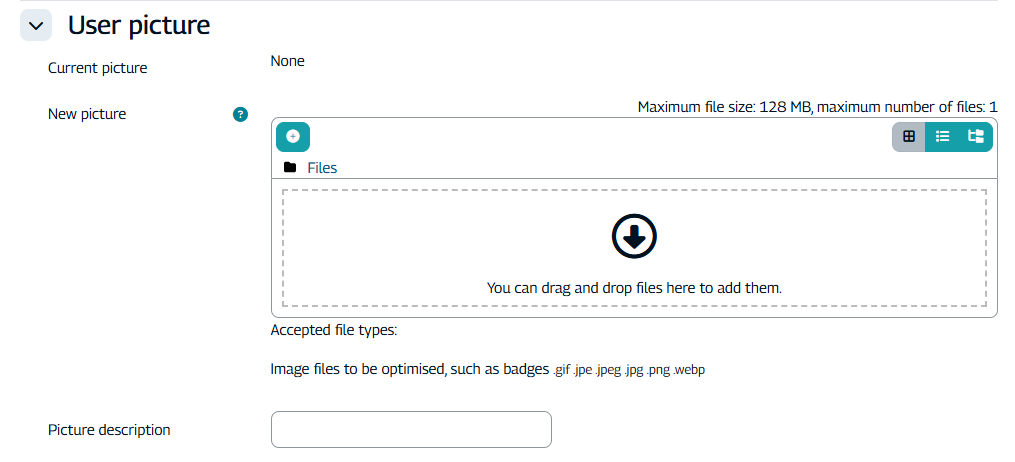The height and width of the screenshot is (462, 1015).
Task: Click the Accepted file types text
Action: coord(333,330)
